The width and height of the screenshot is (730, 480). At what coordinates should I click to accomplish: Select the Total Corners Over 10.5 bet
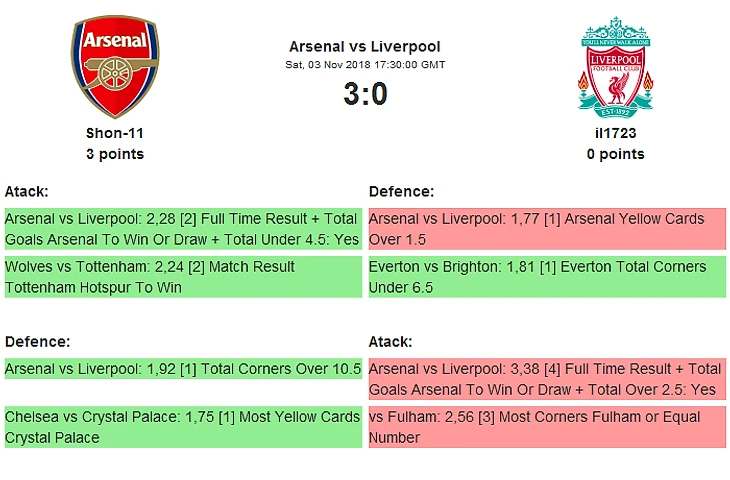(182, 369)
